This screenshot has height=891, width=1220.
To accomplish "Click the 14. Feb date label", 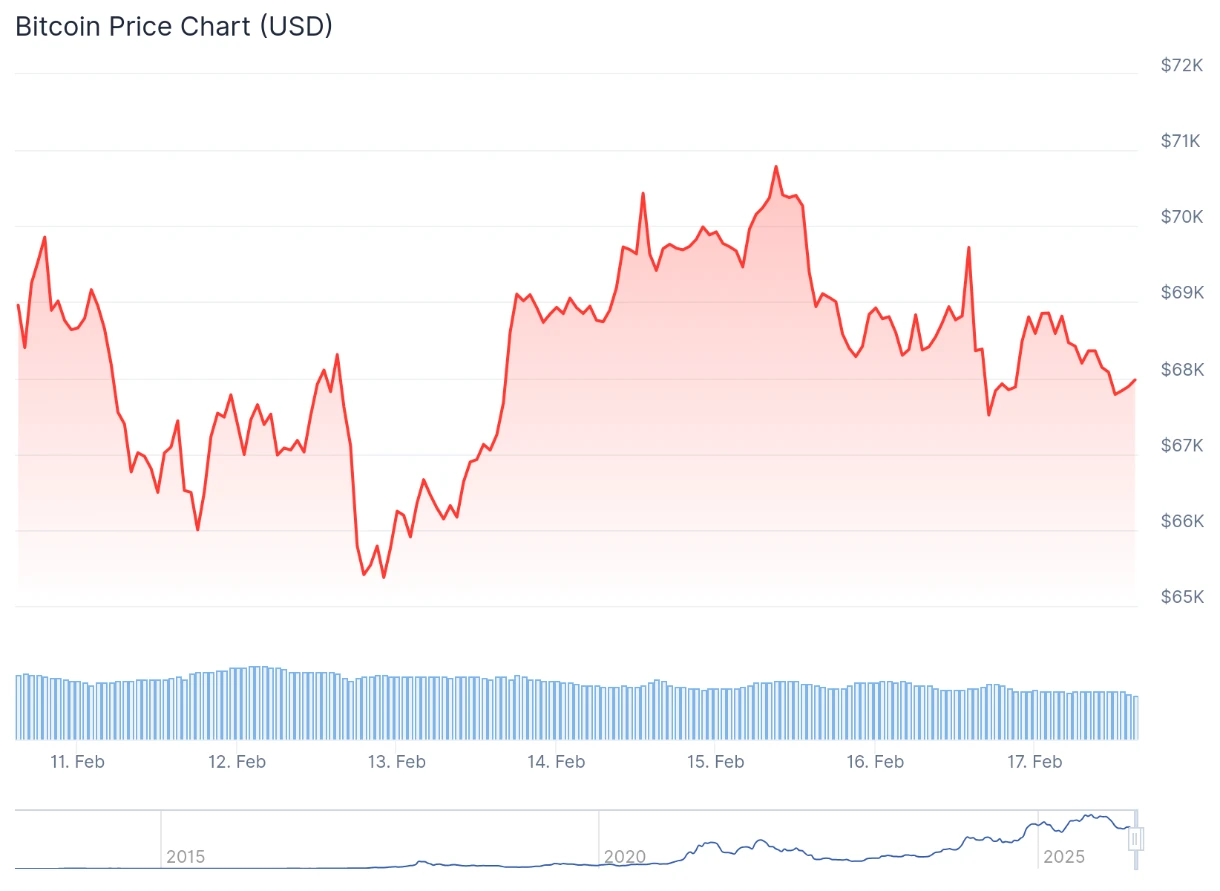I will point(556,762).
